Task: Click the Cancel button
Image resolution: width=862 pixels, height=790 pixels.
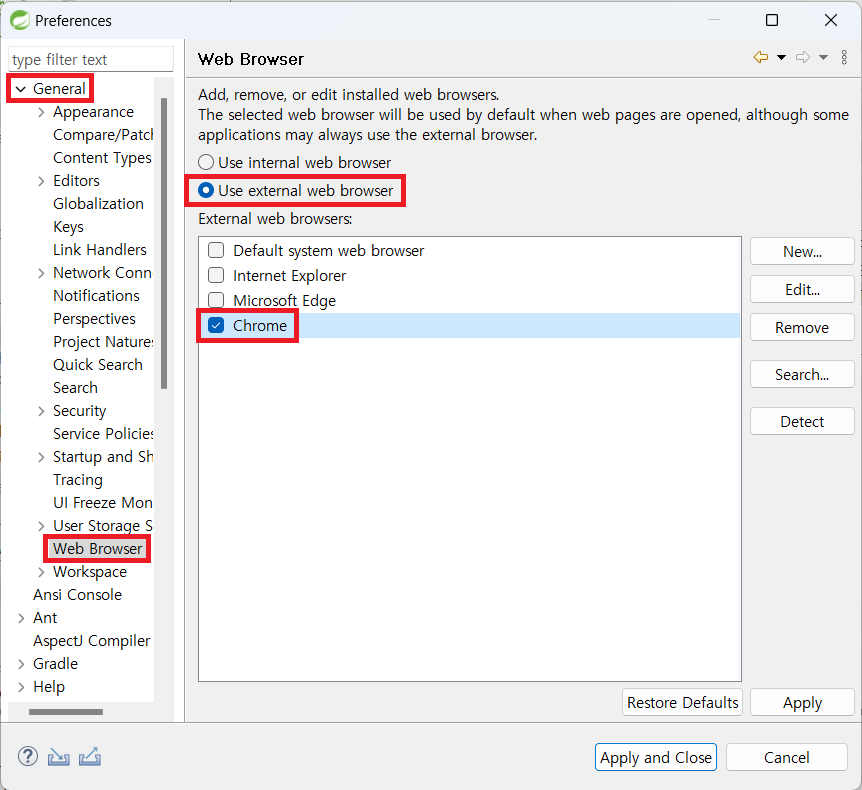Action: click(x=786, y=758)
